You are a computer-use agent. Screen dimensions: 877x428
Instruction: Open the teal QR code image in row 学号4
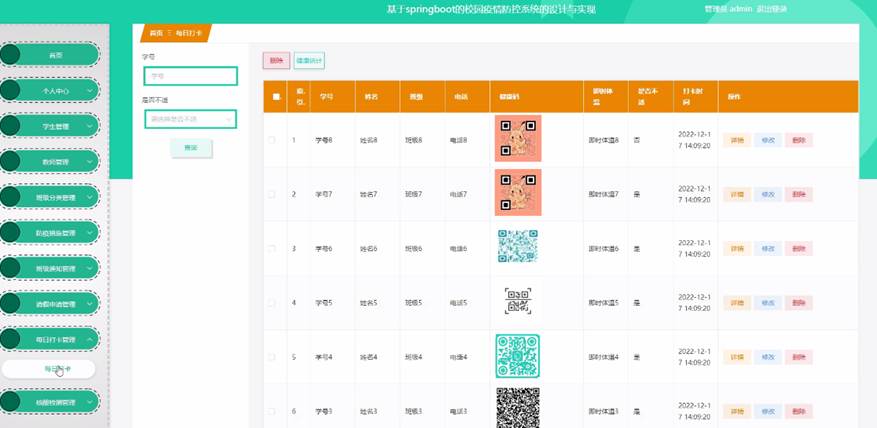(x=518, y=356)
